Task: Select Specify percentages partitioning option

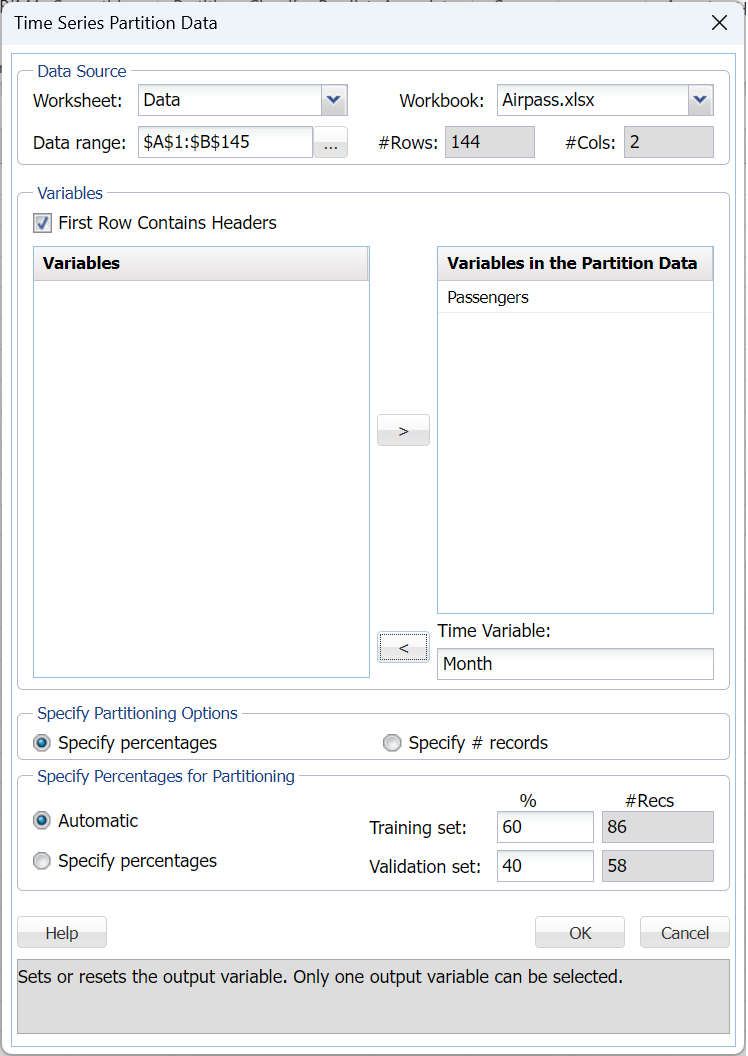Action: [42, 743]
